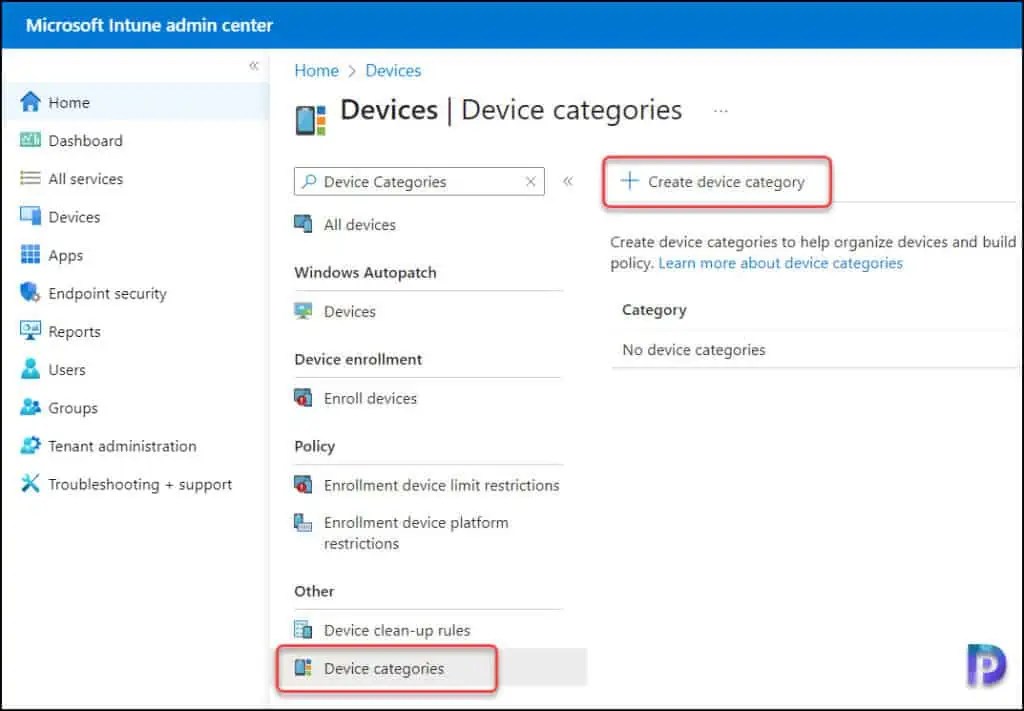Open Device clean-up rules
This screenshot has height=711, width=1024.
point(396,630)
